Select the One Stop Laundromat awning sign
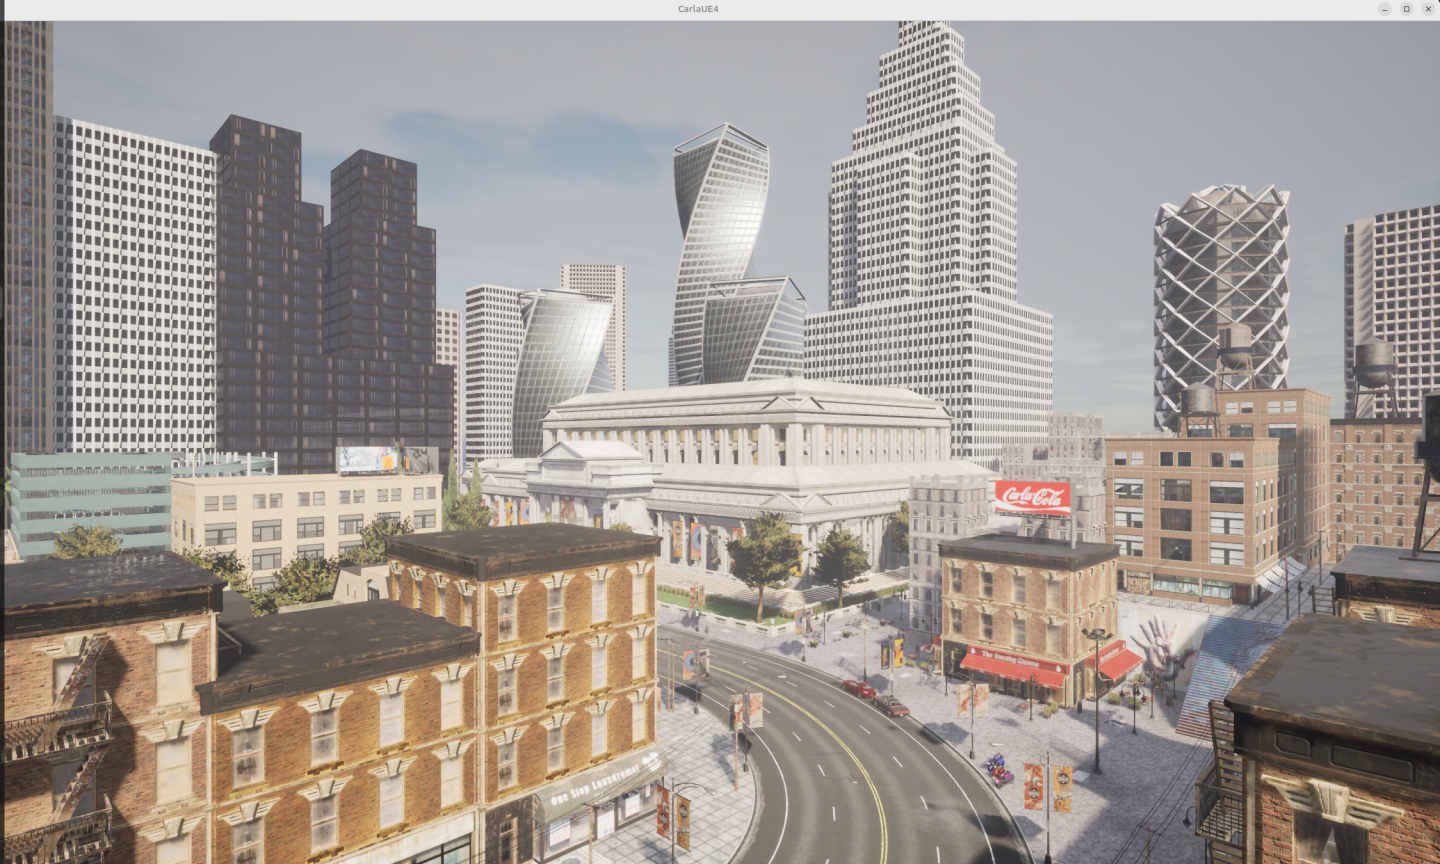 click(595, 786)
